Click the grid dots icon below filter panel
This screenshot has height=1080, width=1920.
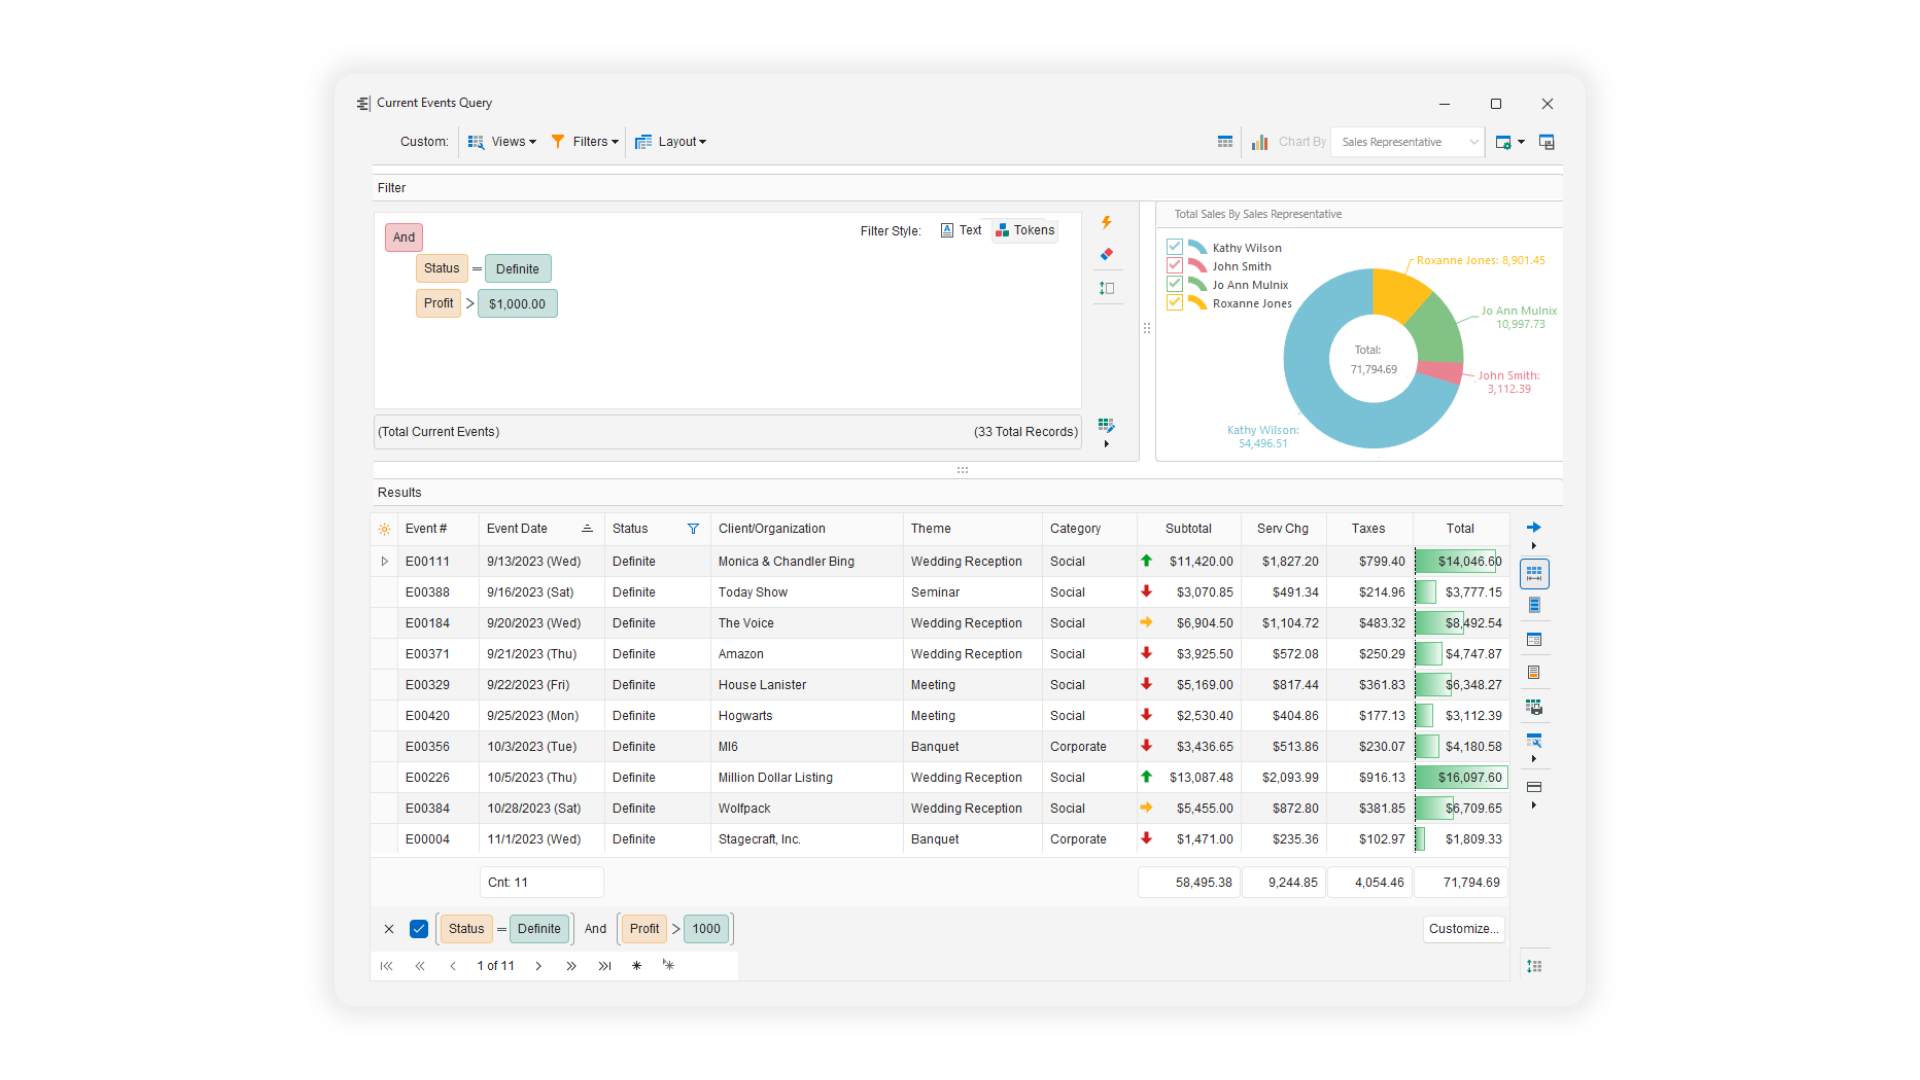pos(1105,425)
